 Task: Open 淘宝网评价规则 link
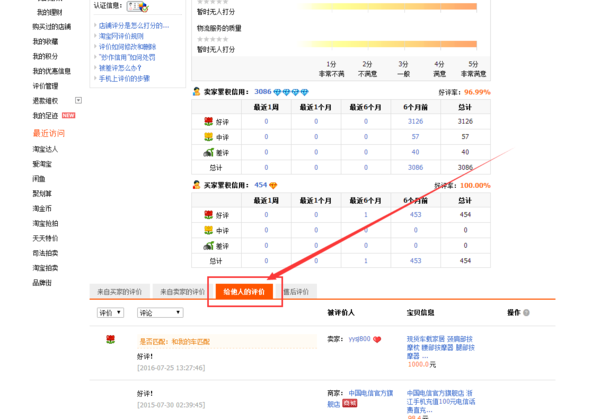[x=121, y=36]
